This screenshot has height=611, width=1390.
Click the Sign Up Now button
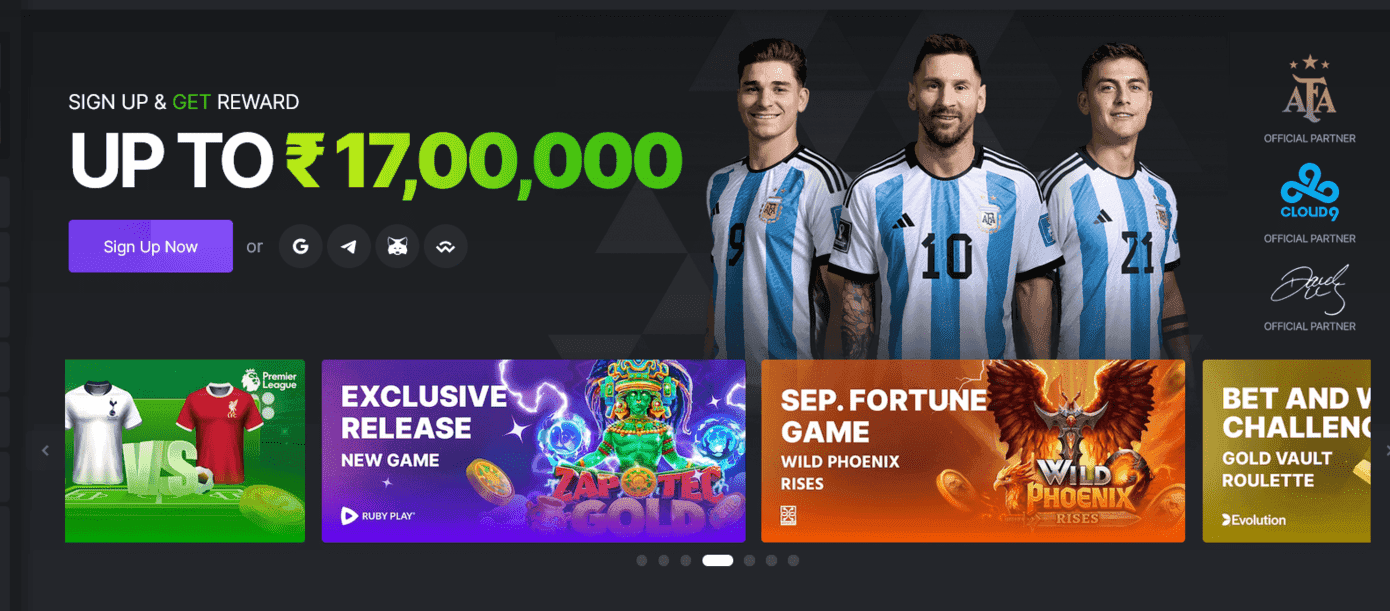pos(151,246)
